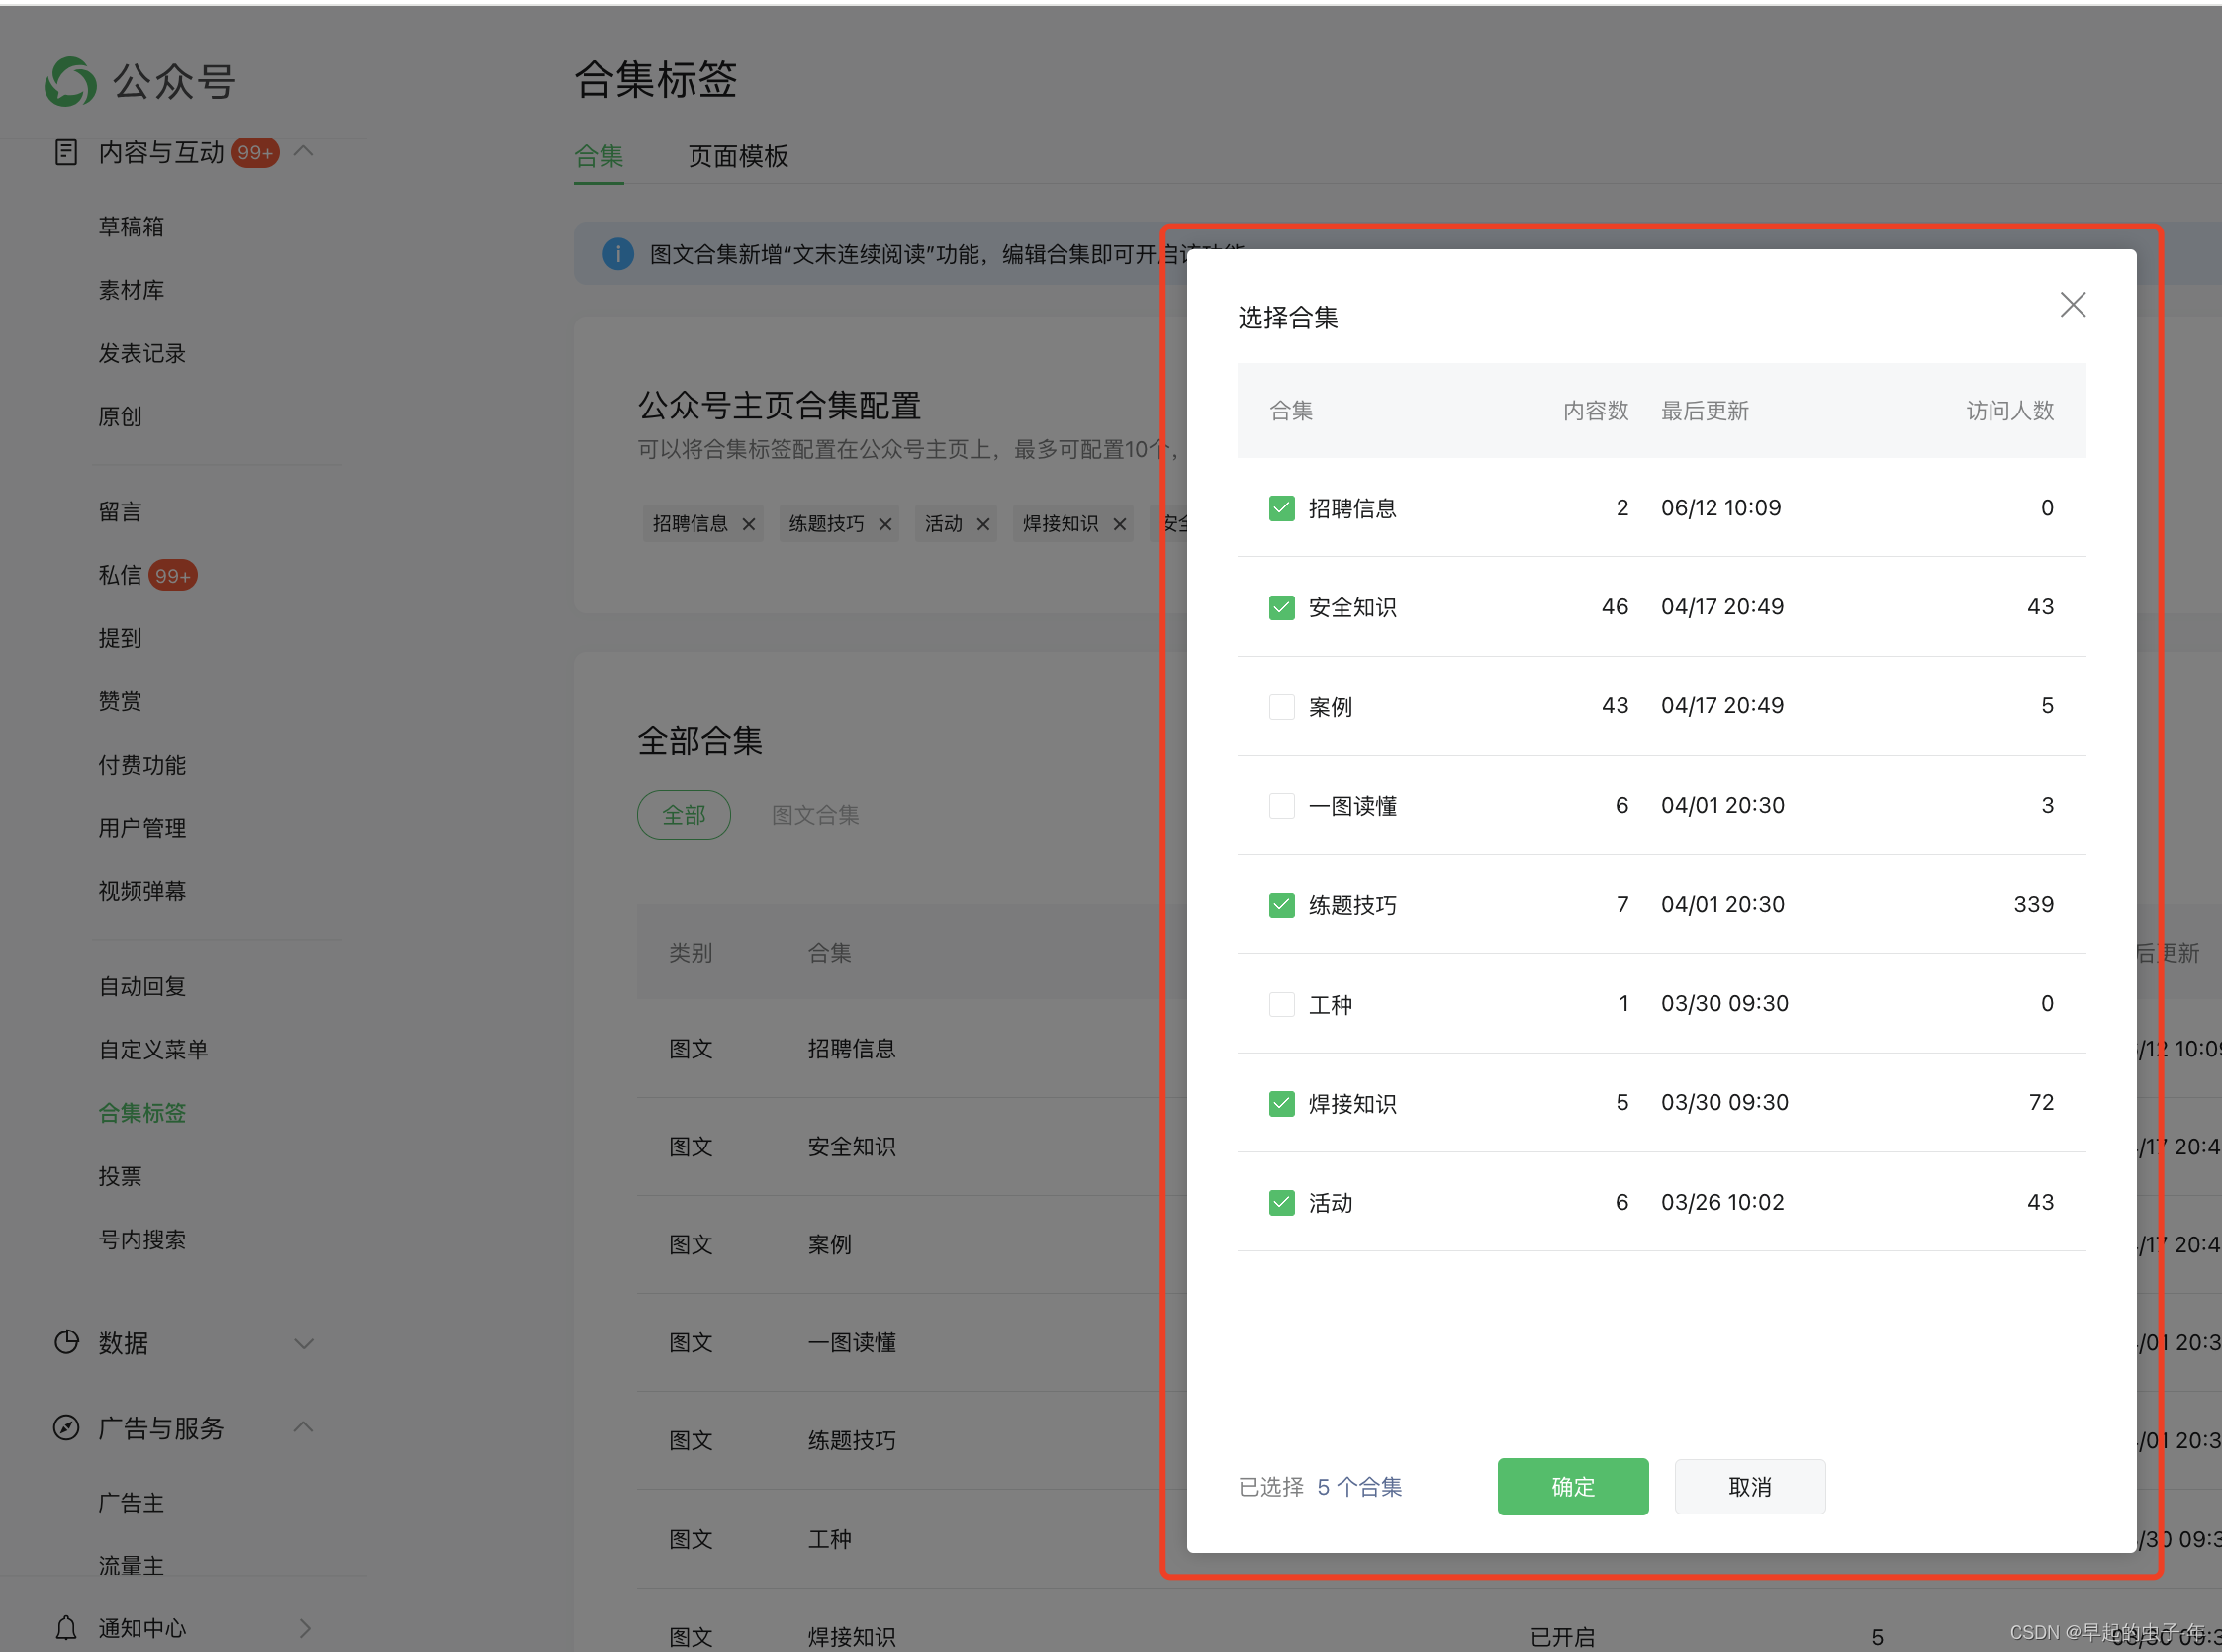
Task: Click the 广告与服务 compass icon
Action: pyautogui.click(x=66, y=1427)
